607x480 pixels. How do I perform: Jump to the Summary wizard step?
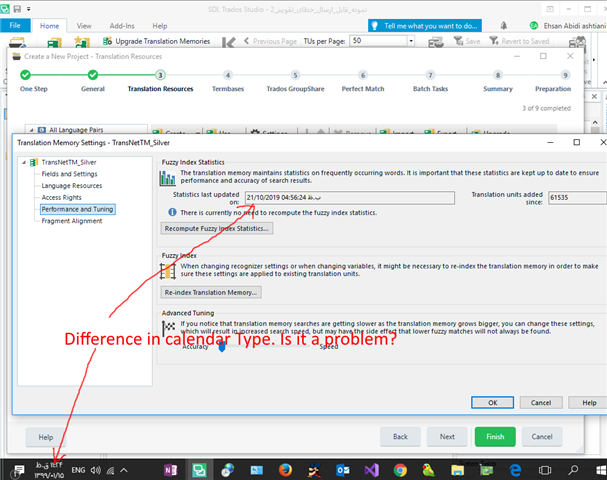[x=498, y=81]
